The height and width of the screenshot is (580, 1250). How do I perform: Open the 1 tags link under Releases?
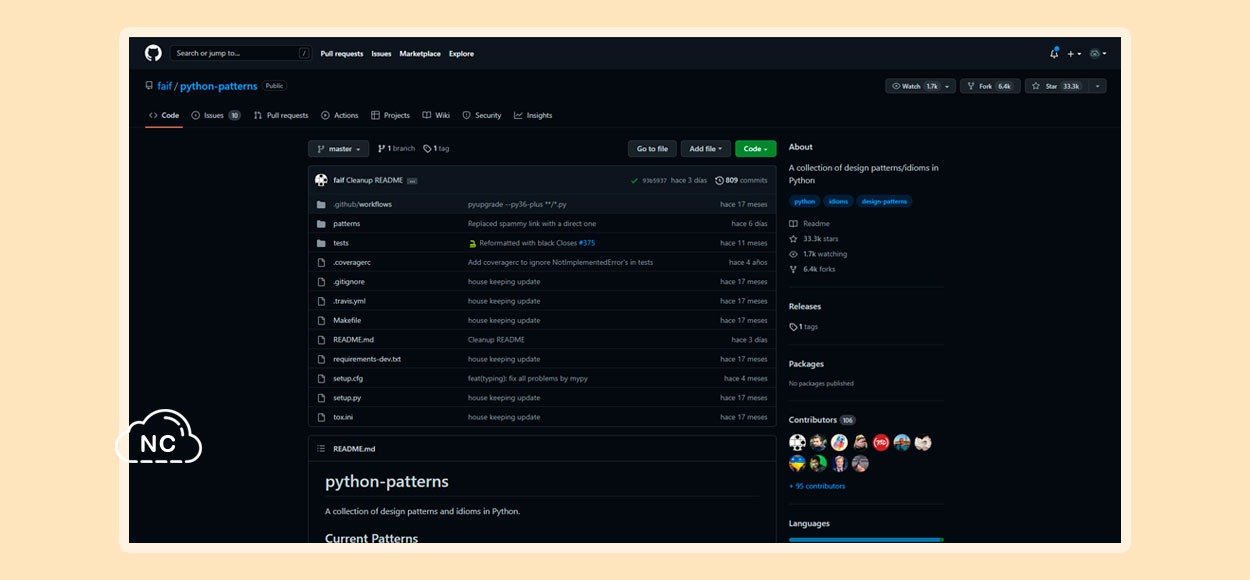click(803, 327)
